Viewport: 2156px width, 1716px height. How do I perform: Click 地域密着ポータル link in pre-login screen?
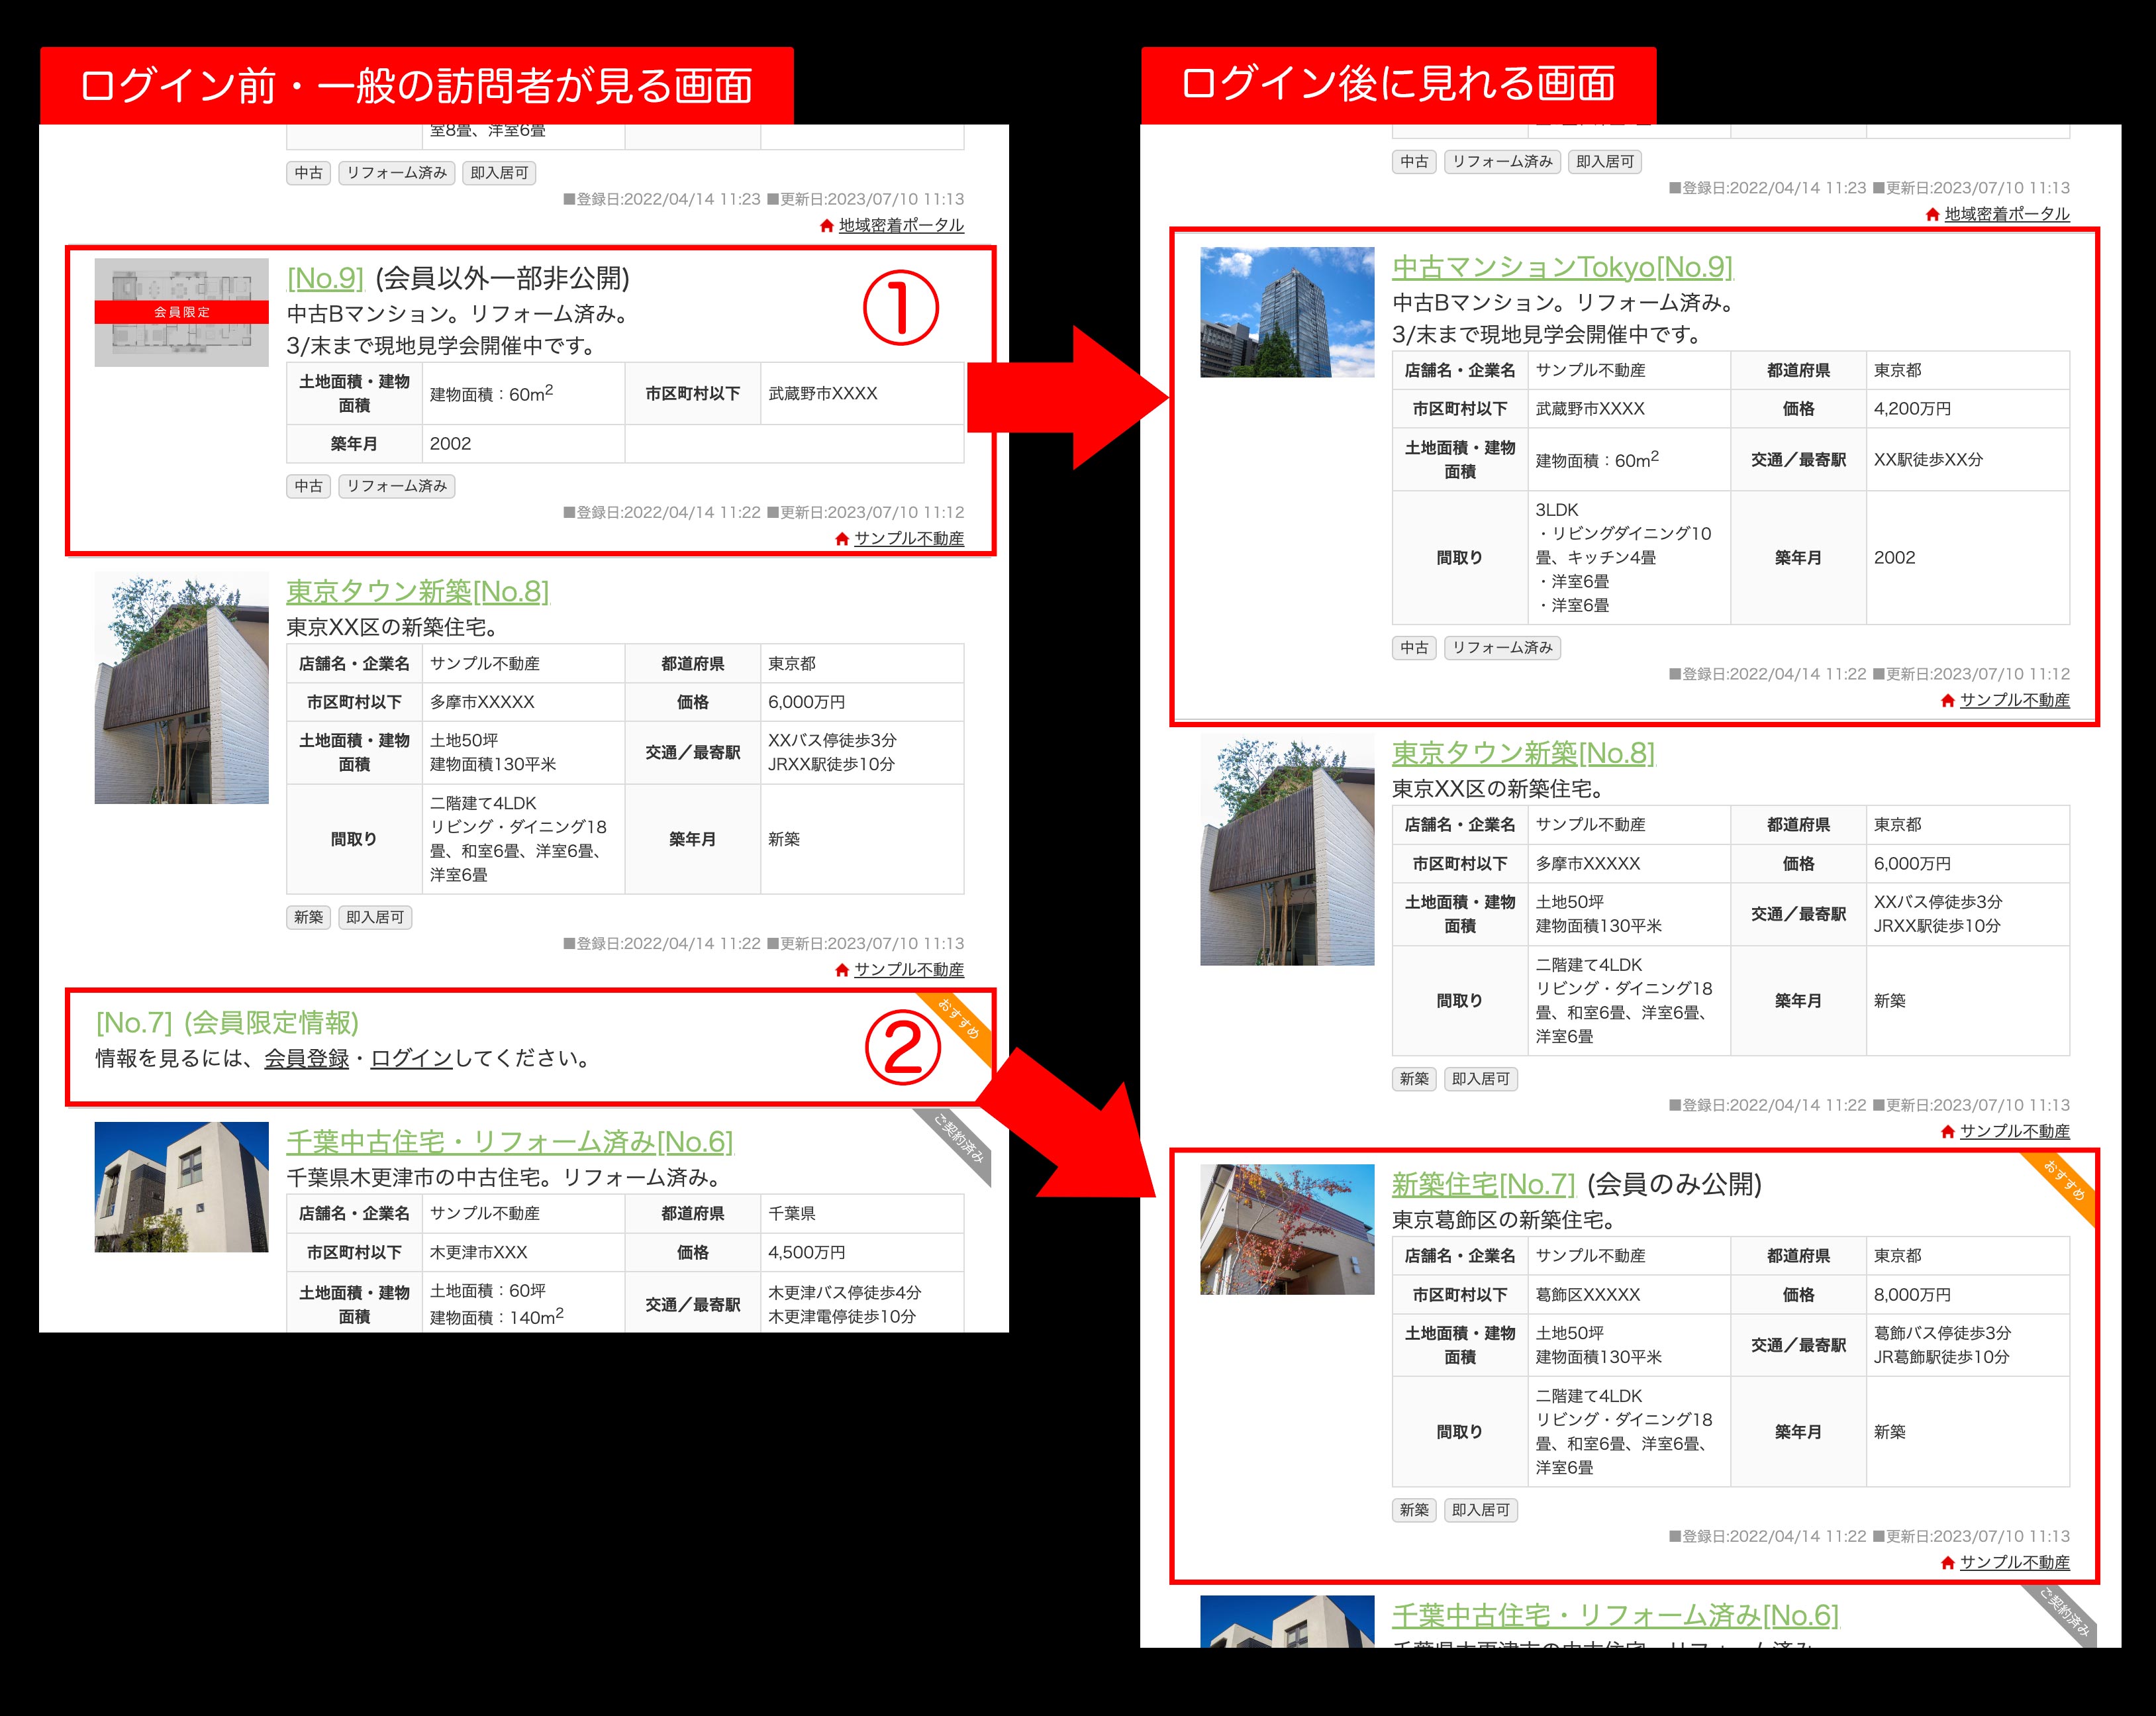[x=901, y=225]
